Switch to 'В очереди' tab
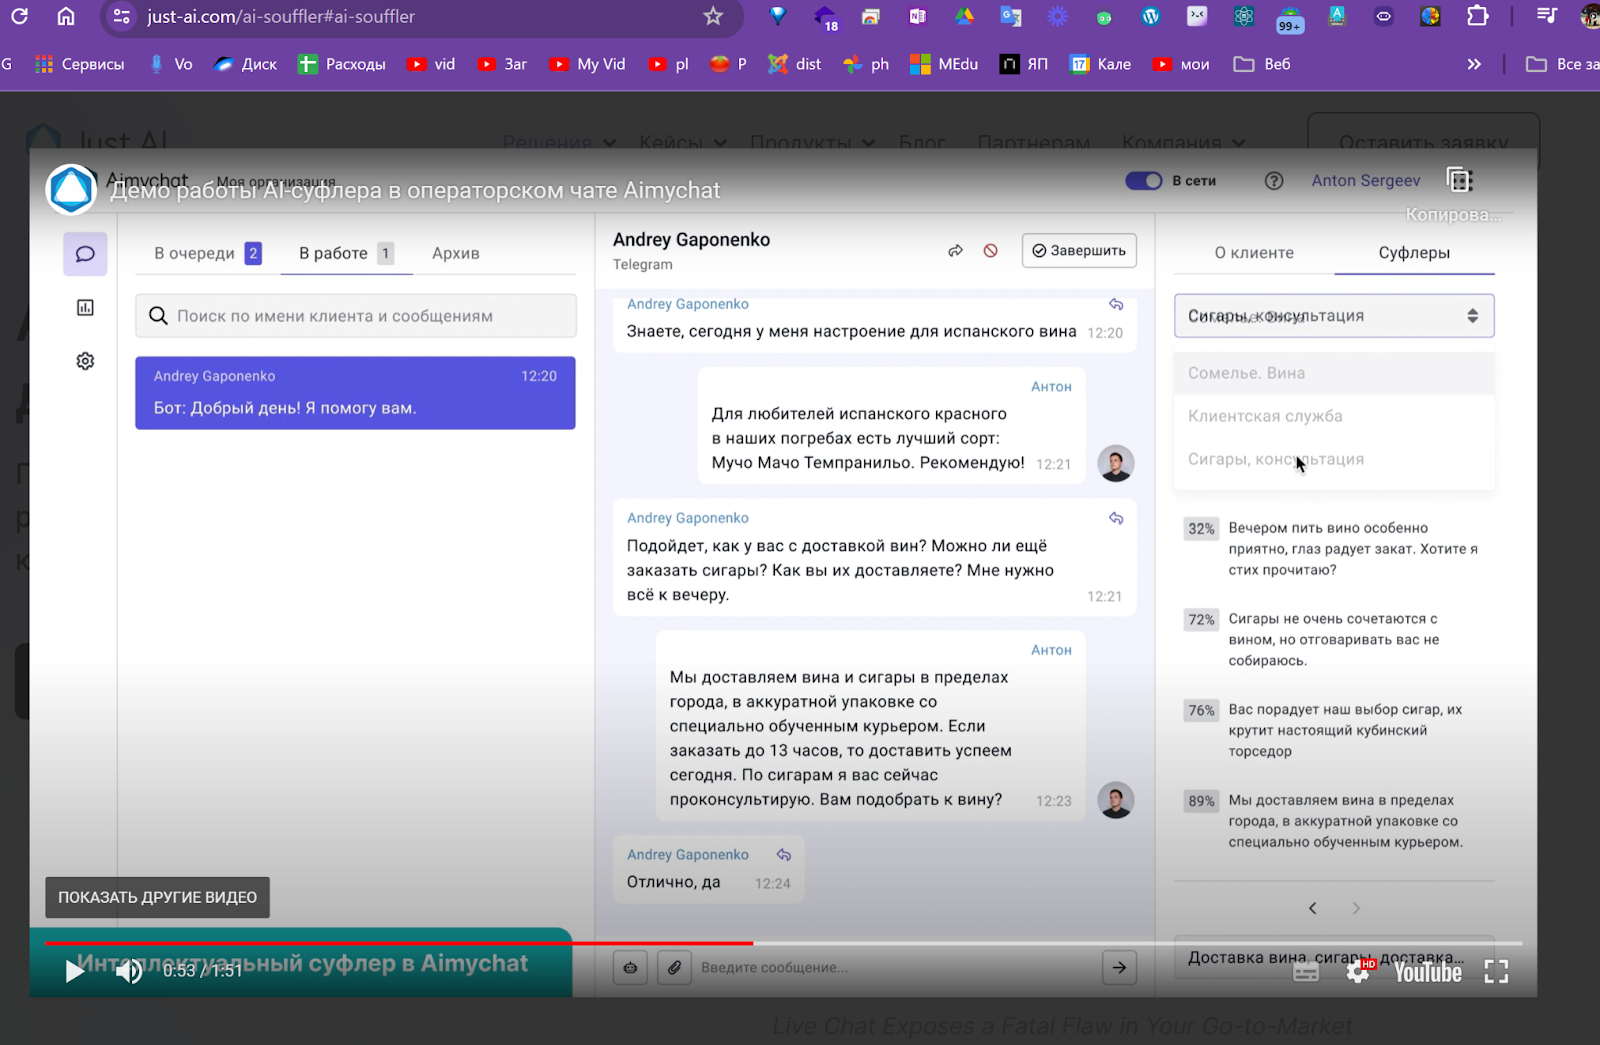Image resolution: width=1600 pixels, height=1045 pixels. pyautogui.click(x=208, y=253)
